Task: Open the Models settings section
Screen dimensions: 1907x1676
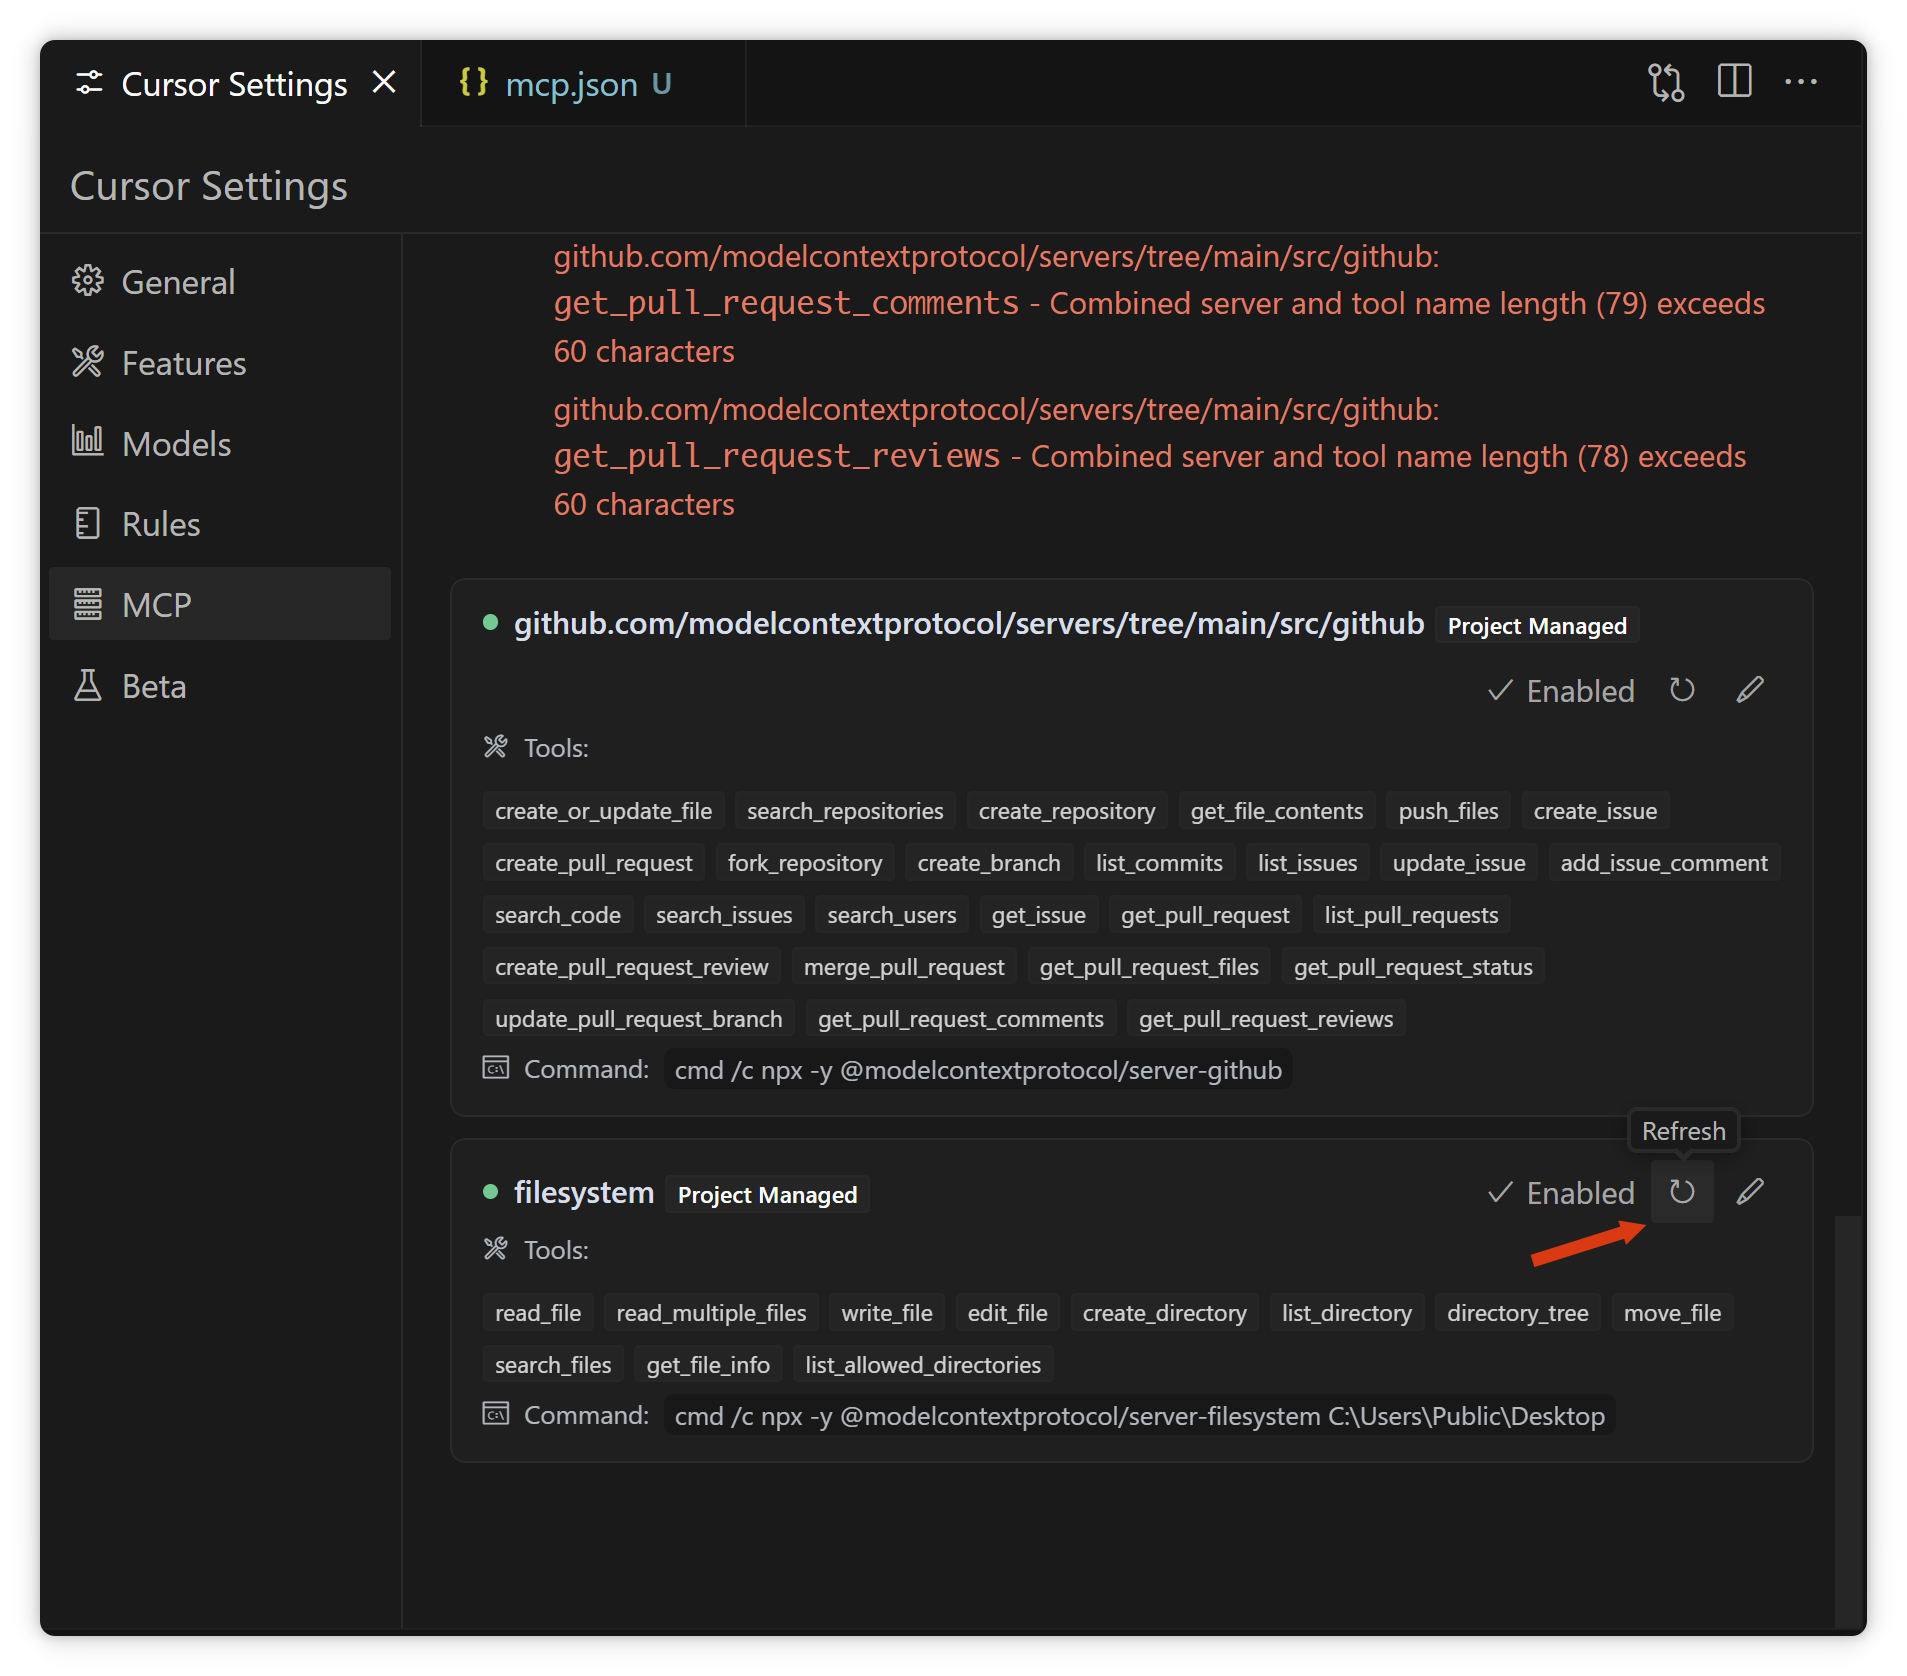Action: [176, 444]
